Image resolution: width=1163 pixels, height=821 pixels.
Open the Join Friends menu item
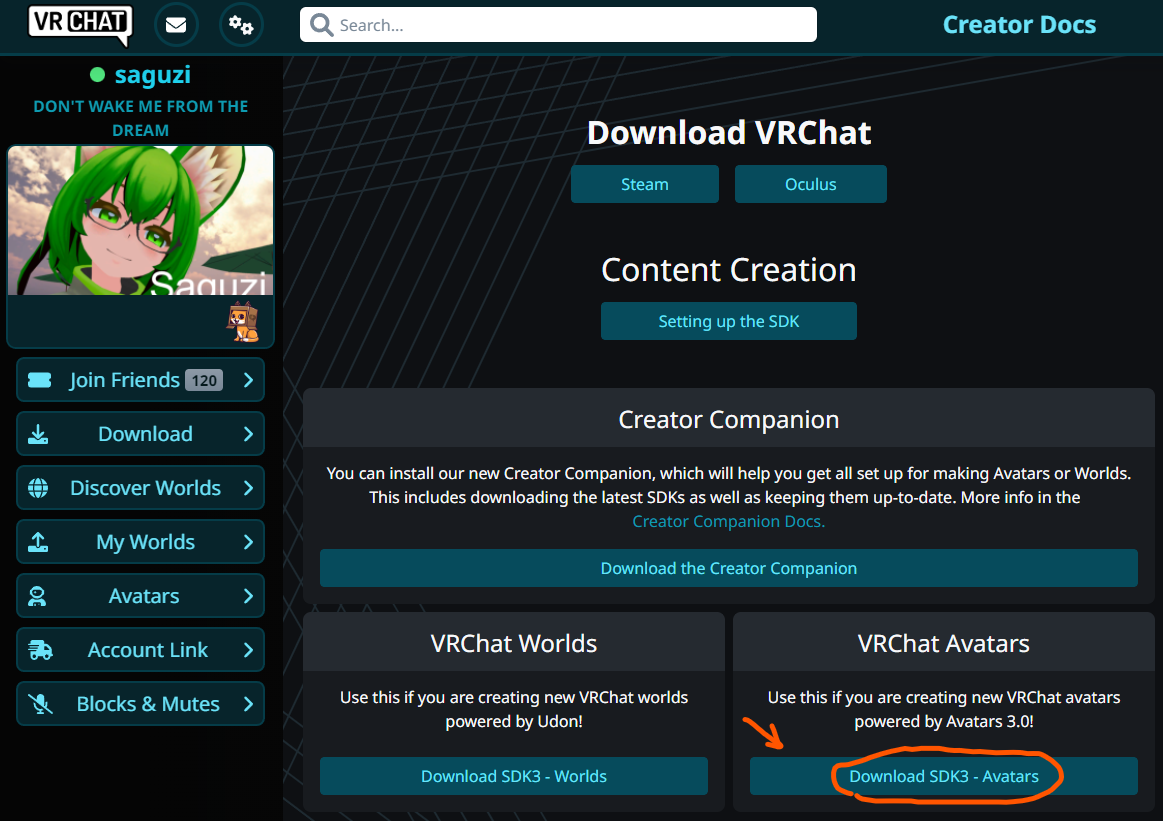point(140,380)
